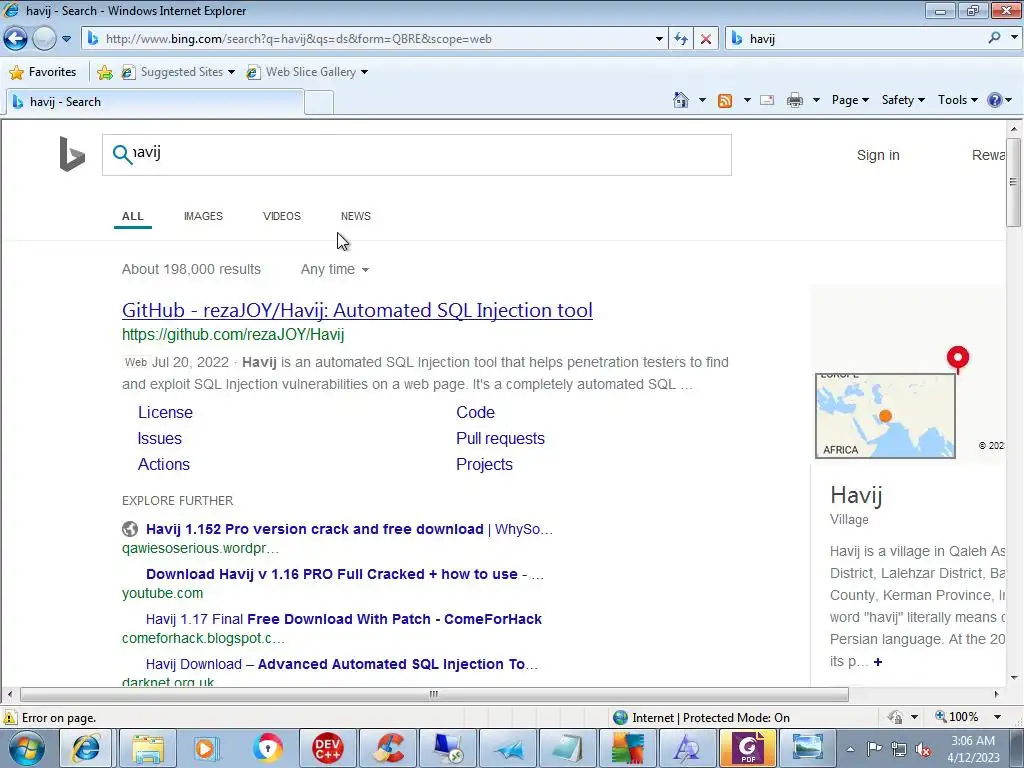Click the Refresh page icon

681,39
